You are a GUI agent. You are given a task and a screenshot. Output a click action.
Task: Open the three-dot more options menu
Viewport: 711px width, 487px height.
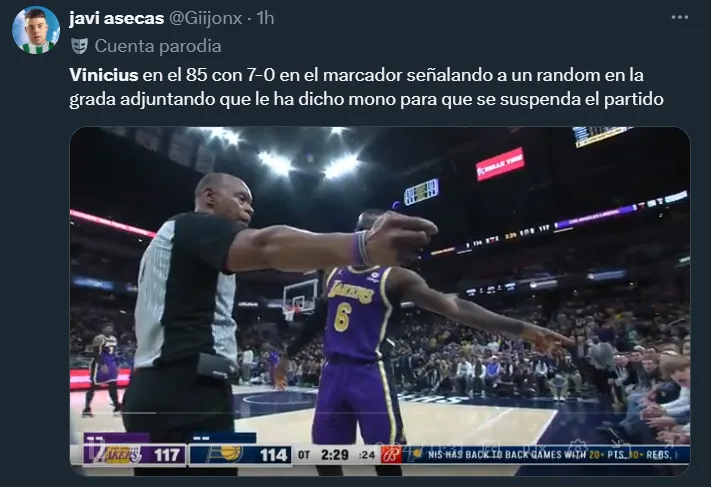[680, 17]
